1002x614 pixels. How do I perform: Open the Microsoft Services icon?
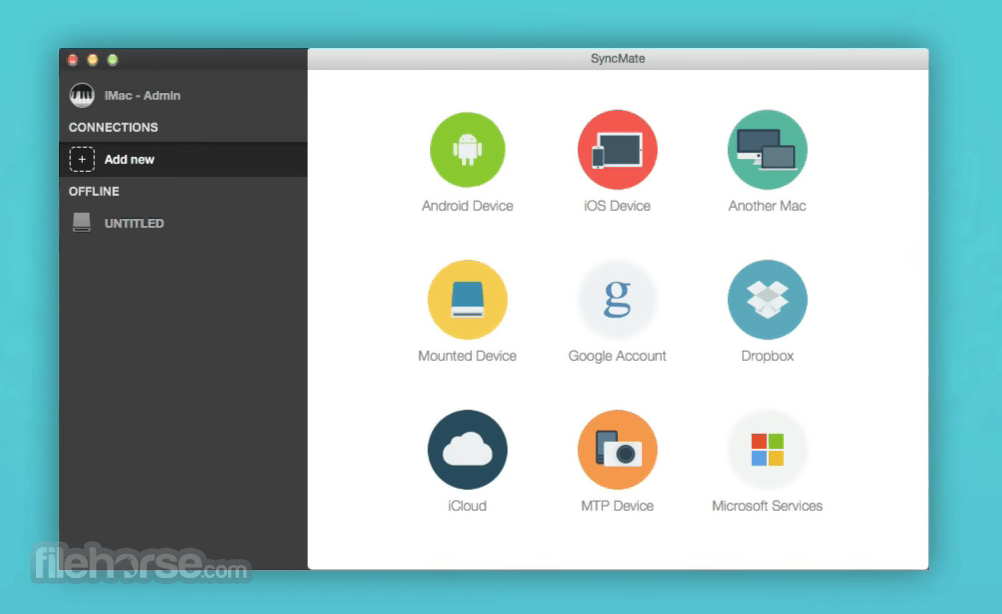[x=767, y=450]
